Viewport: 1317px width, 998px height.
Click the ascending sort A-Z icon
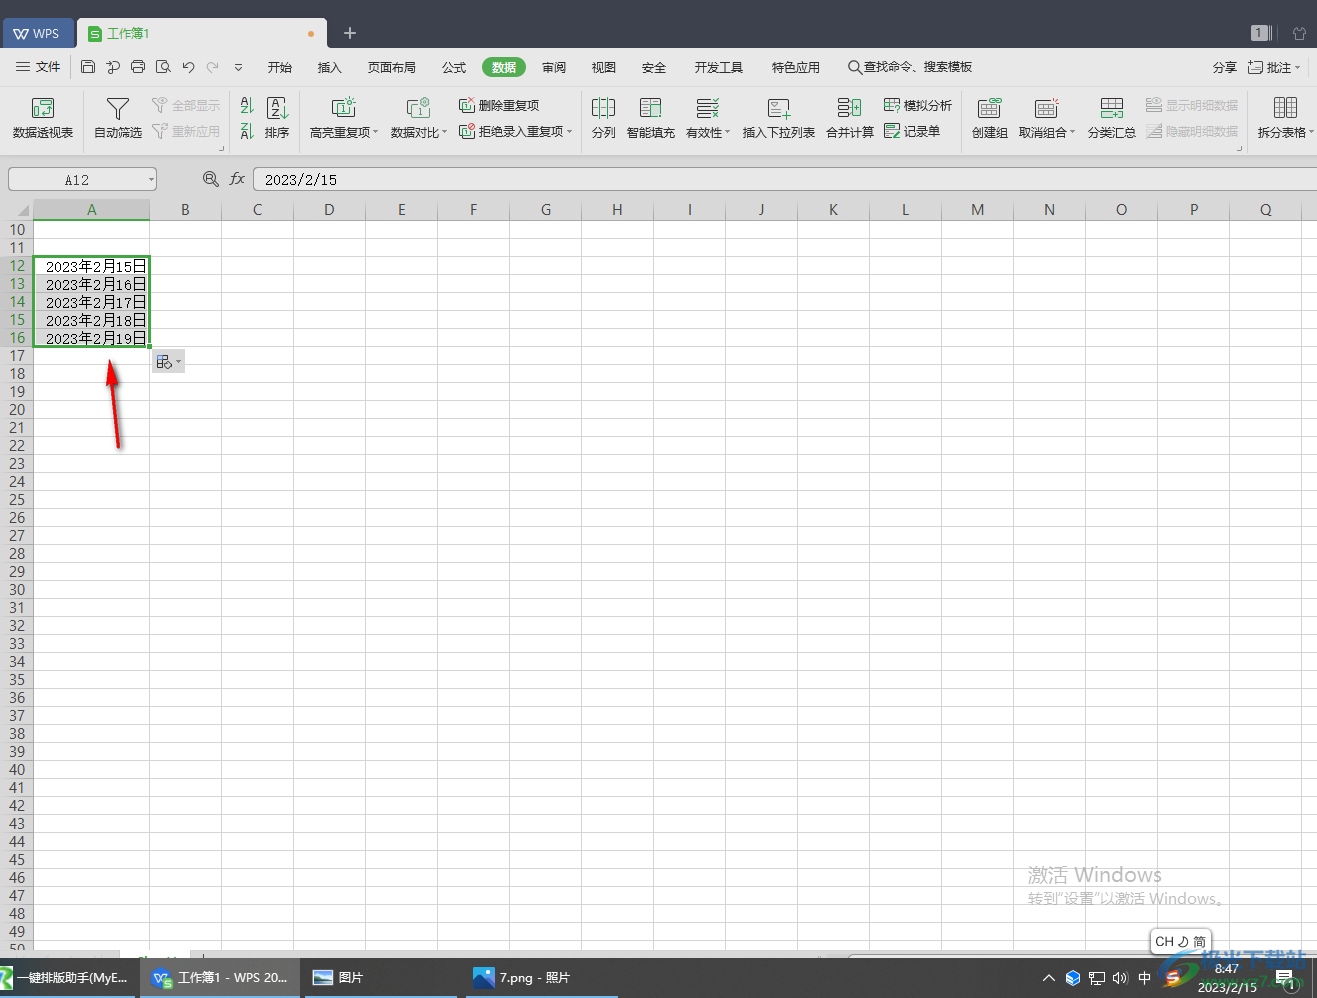click(247, 106)
